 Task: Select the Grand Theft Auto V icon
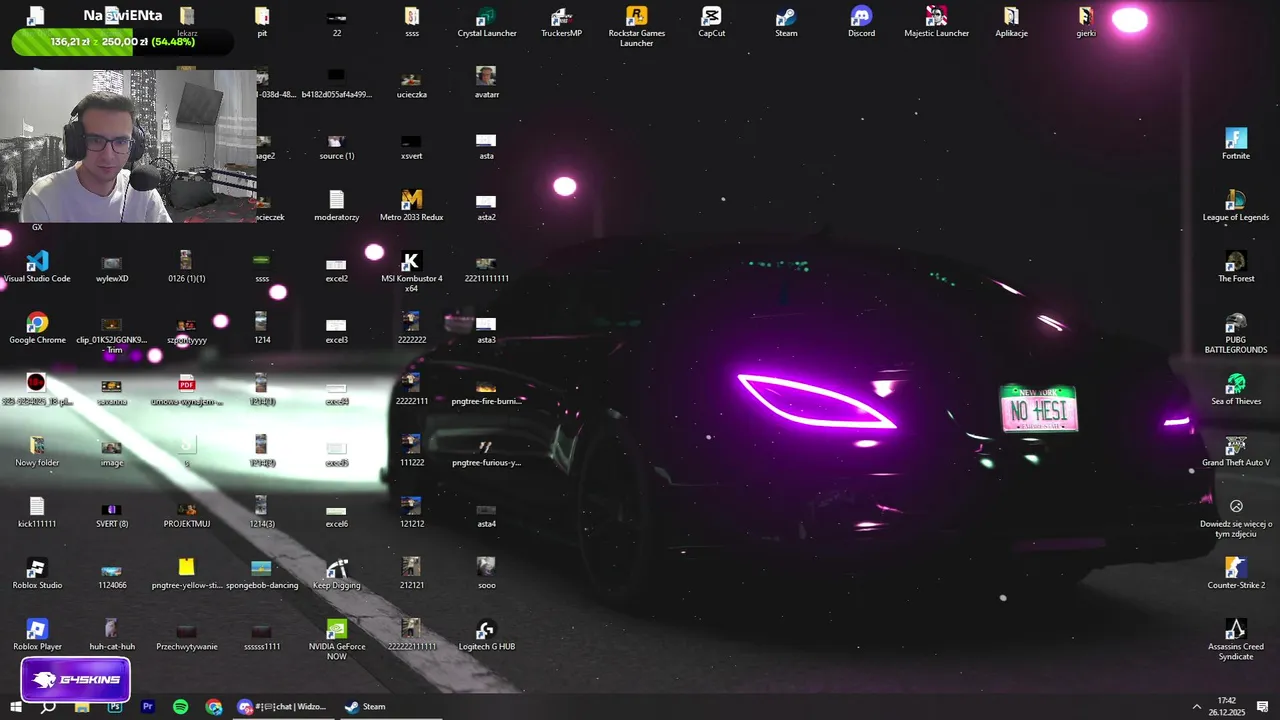(x=1236, y=451)
